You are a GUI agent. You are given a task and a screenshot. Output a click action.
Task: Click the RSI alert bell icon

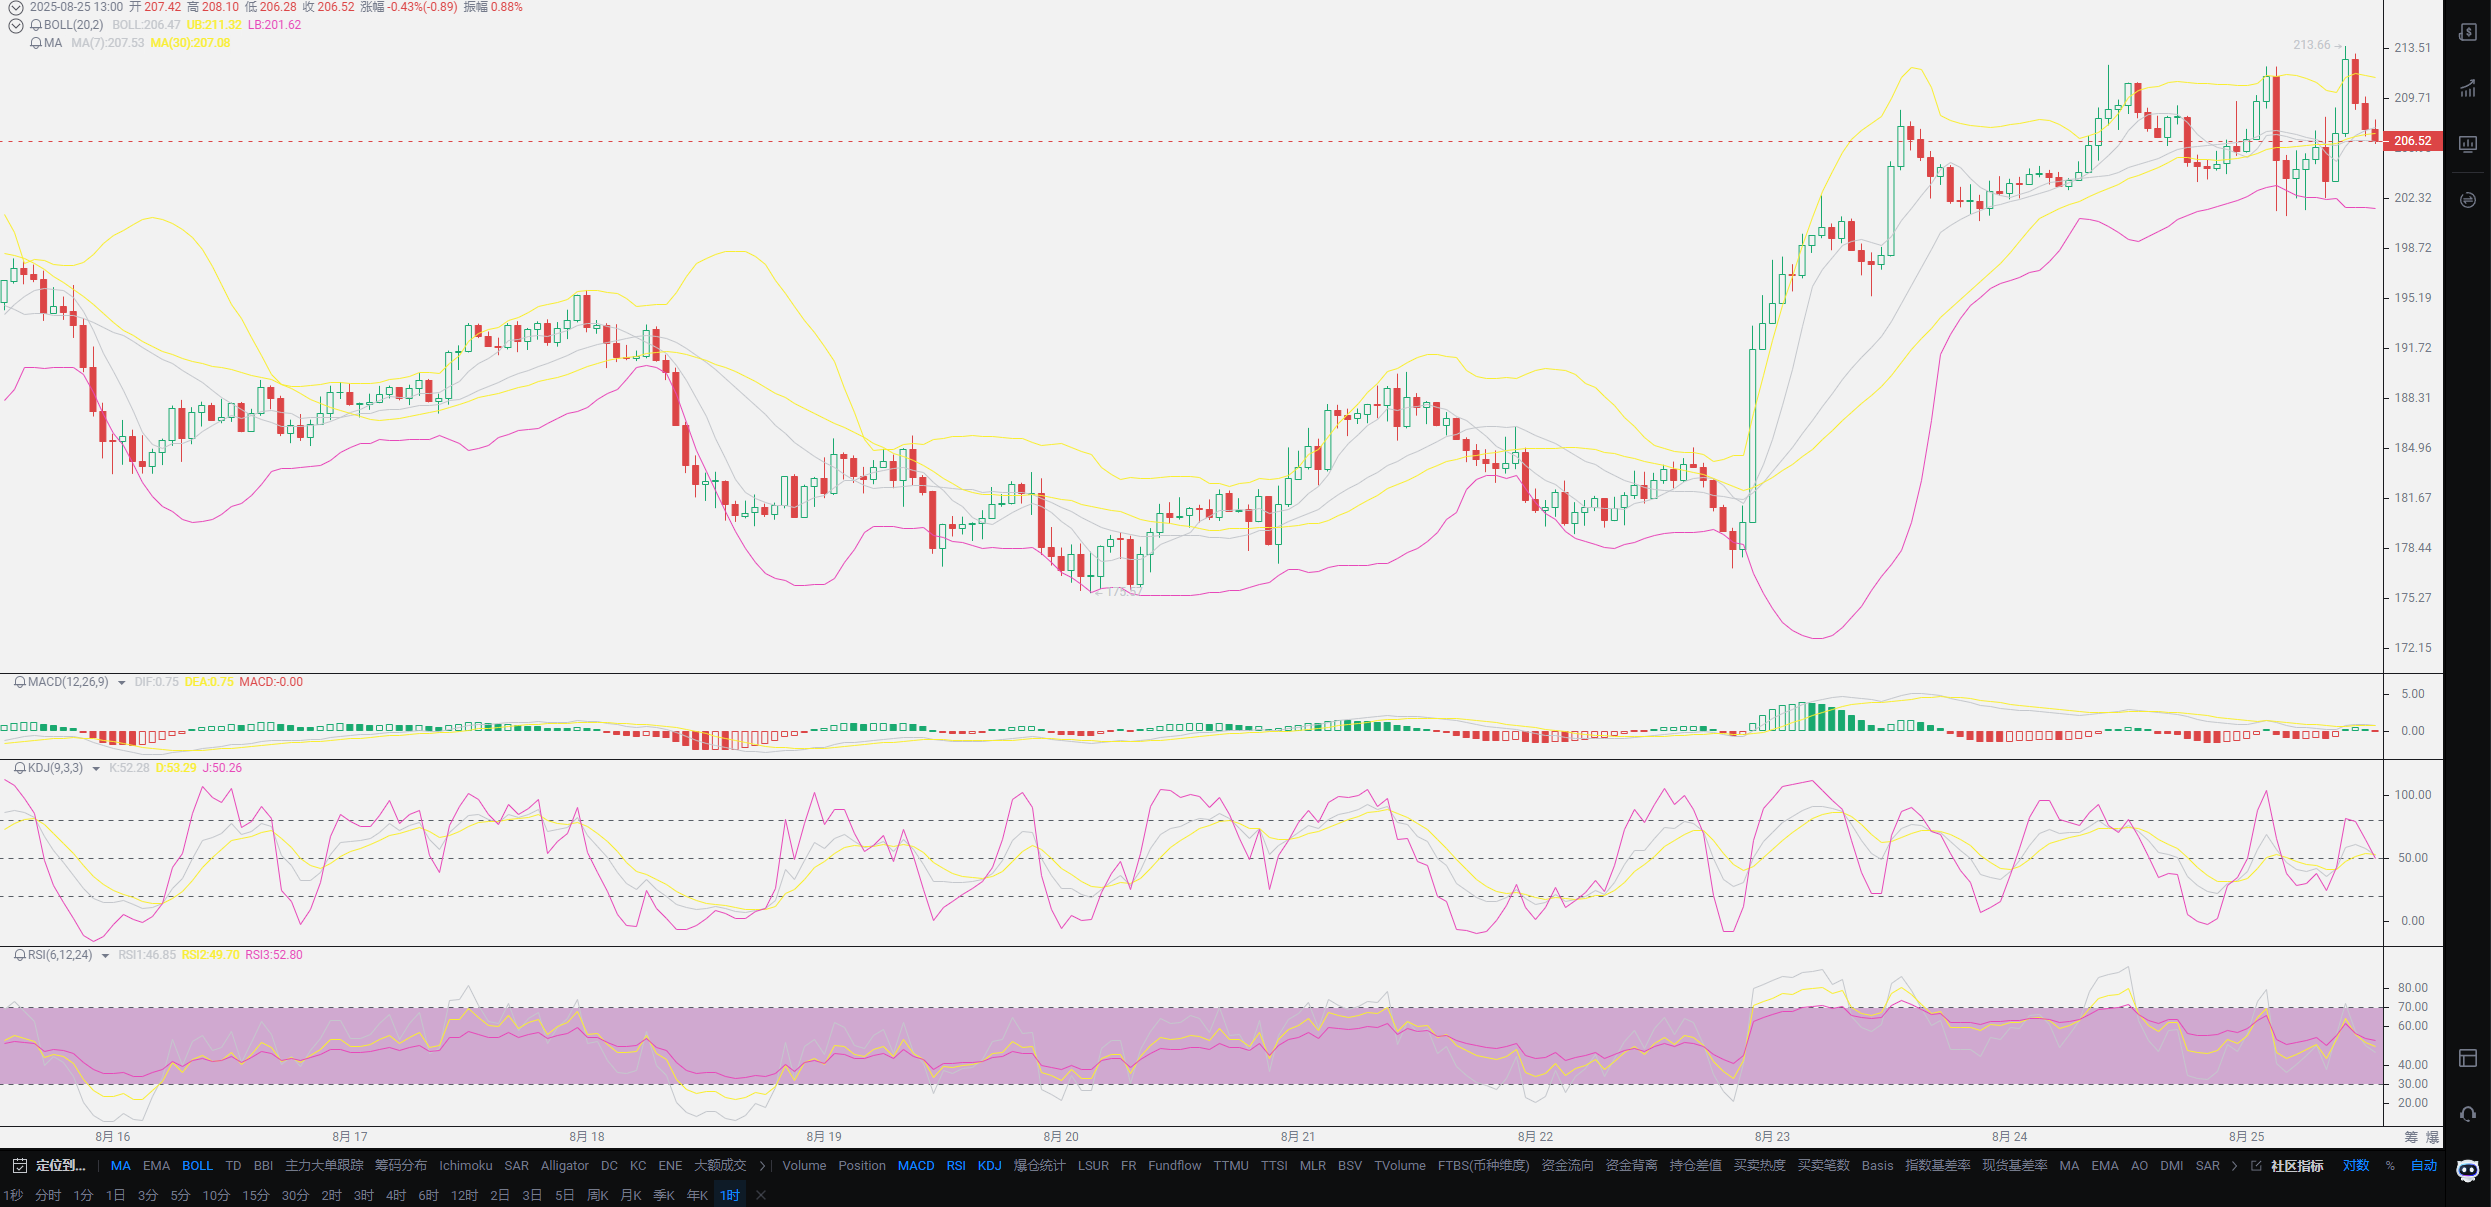20,955
